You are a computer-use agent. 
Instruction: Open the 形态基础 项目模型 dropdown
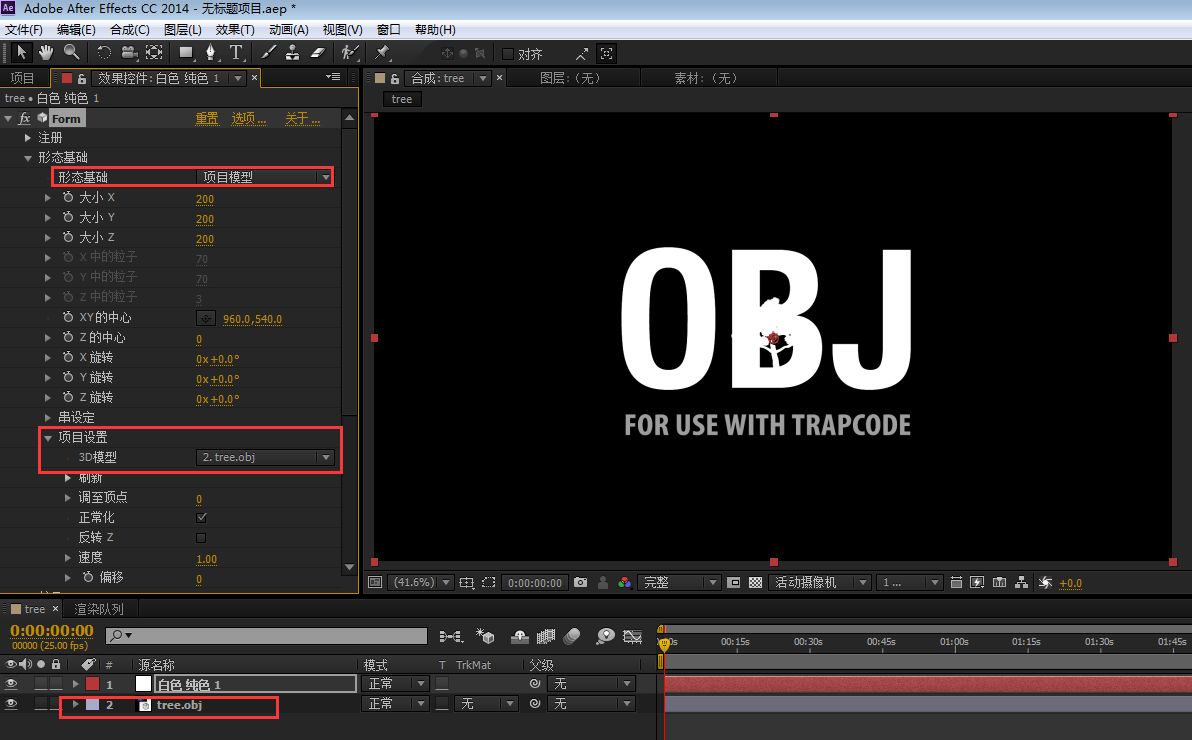click(x=264, y=177)
